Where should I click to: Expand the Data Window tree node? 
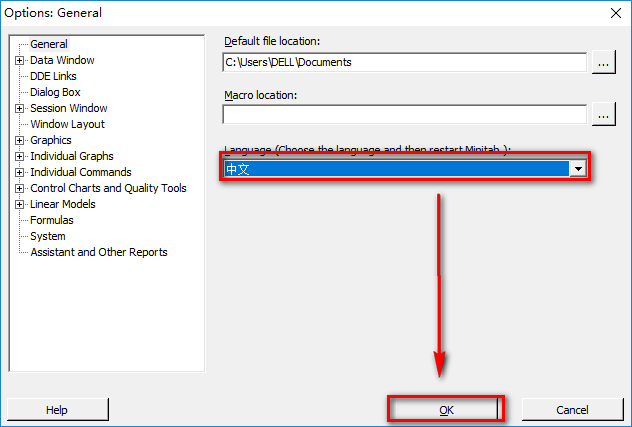(x=19, y=60)
